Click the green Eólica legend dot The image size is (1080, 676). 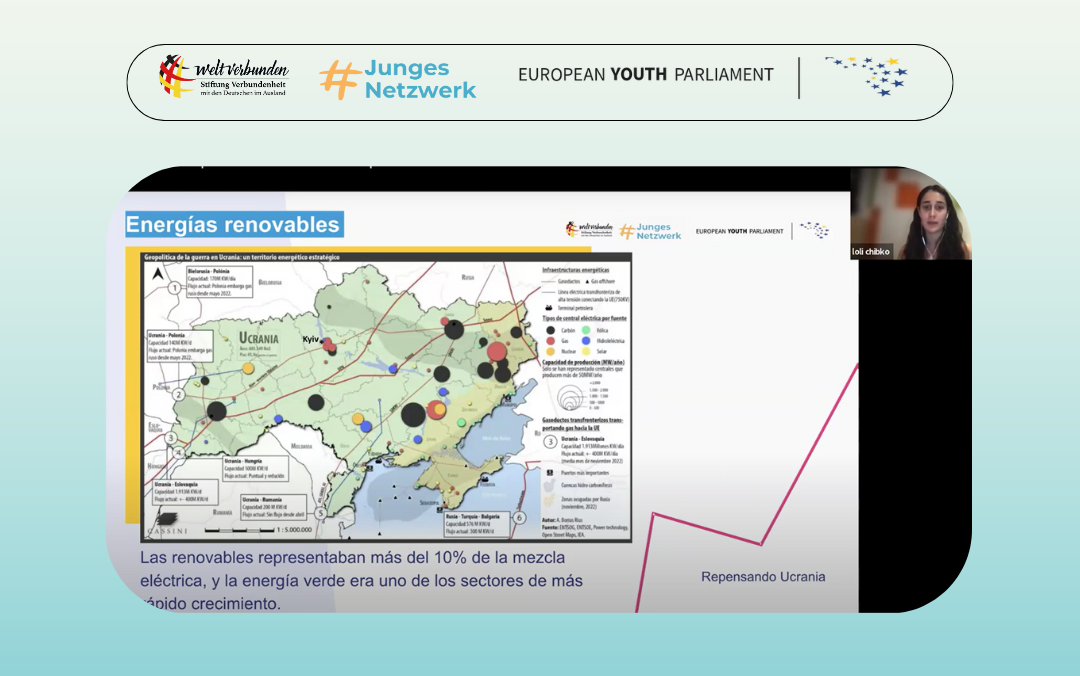point(586,331)
